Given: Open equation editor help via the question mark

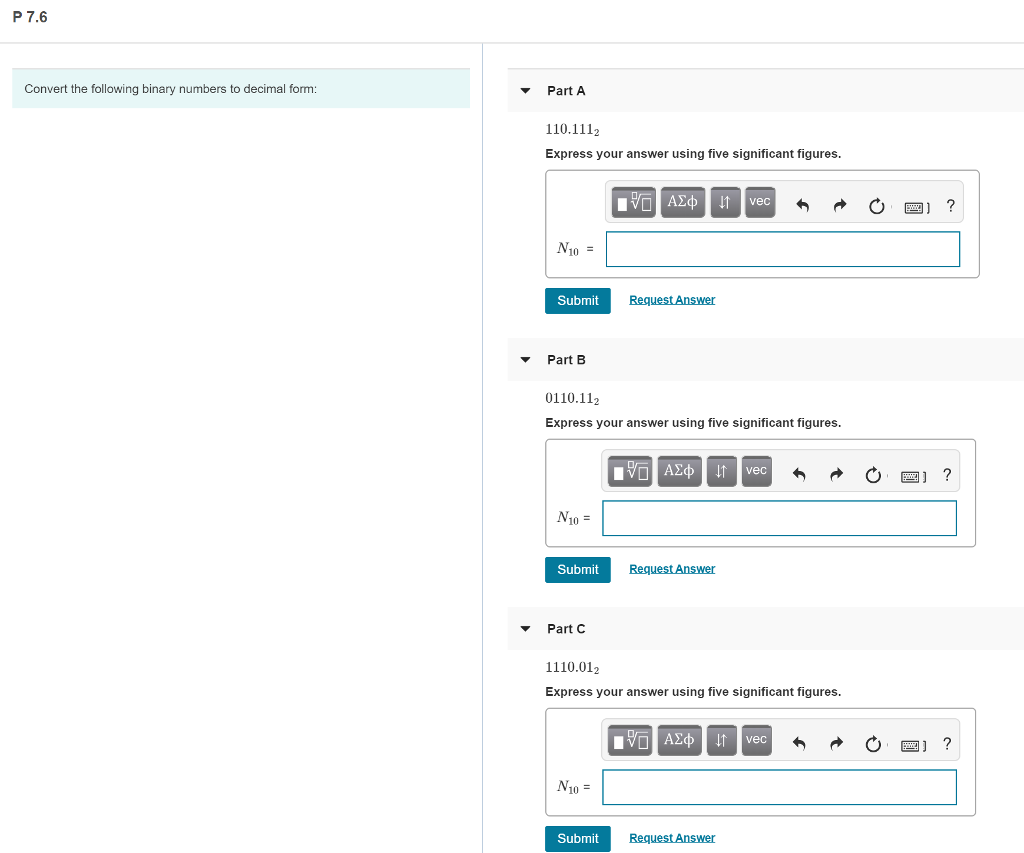Looking at the screenshot, I should pos(950,204).
